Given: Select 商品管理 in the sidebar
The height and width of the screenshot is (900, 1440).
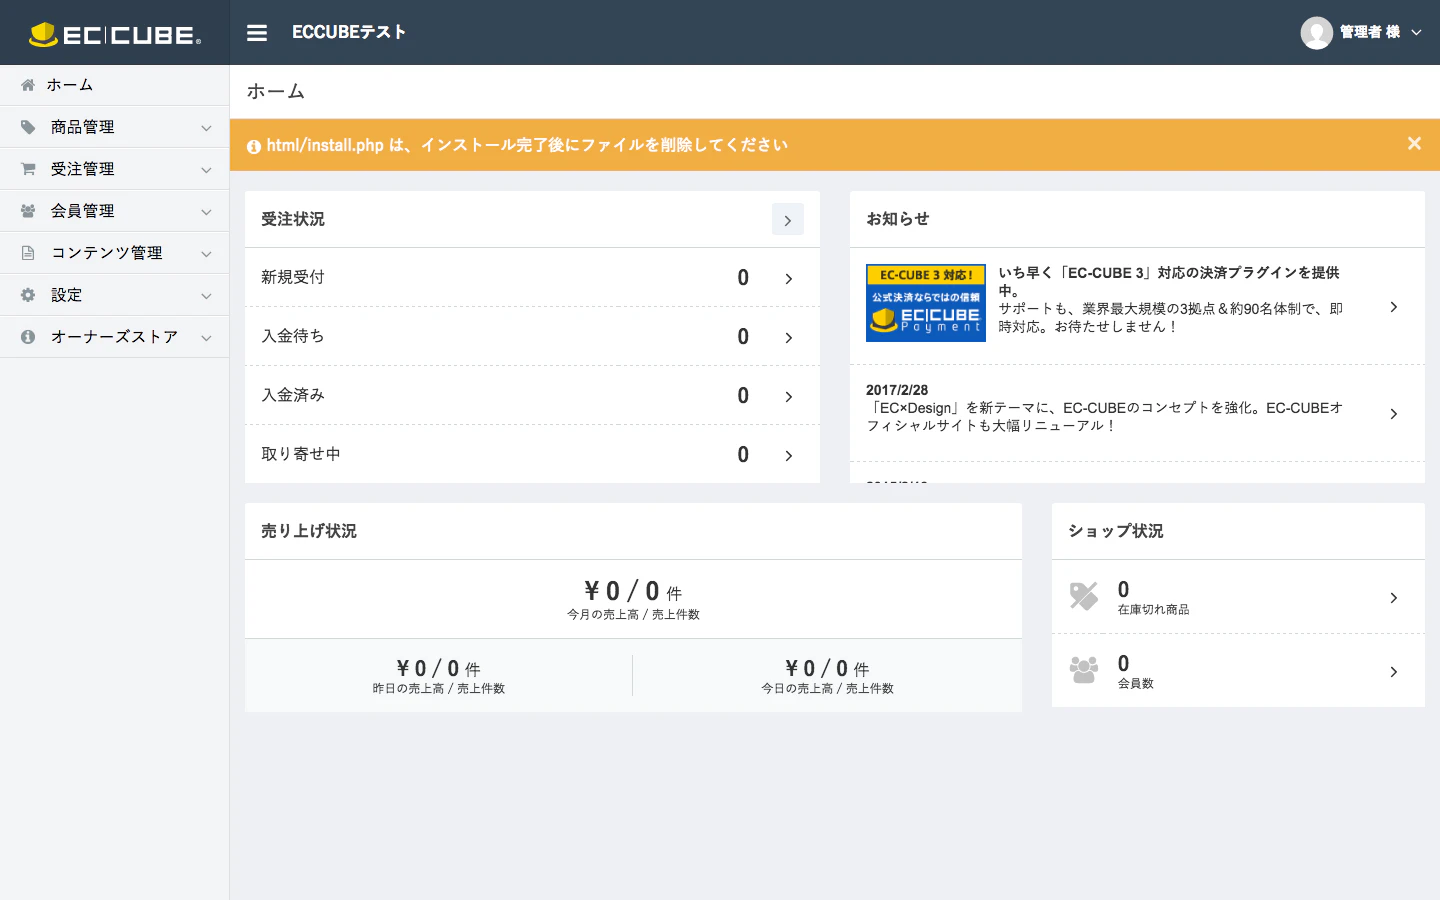Looking at the screenshot, I should click(x=114, y=127).
